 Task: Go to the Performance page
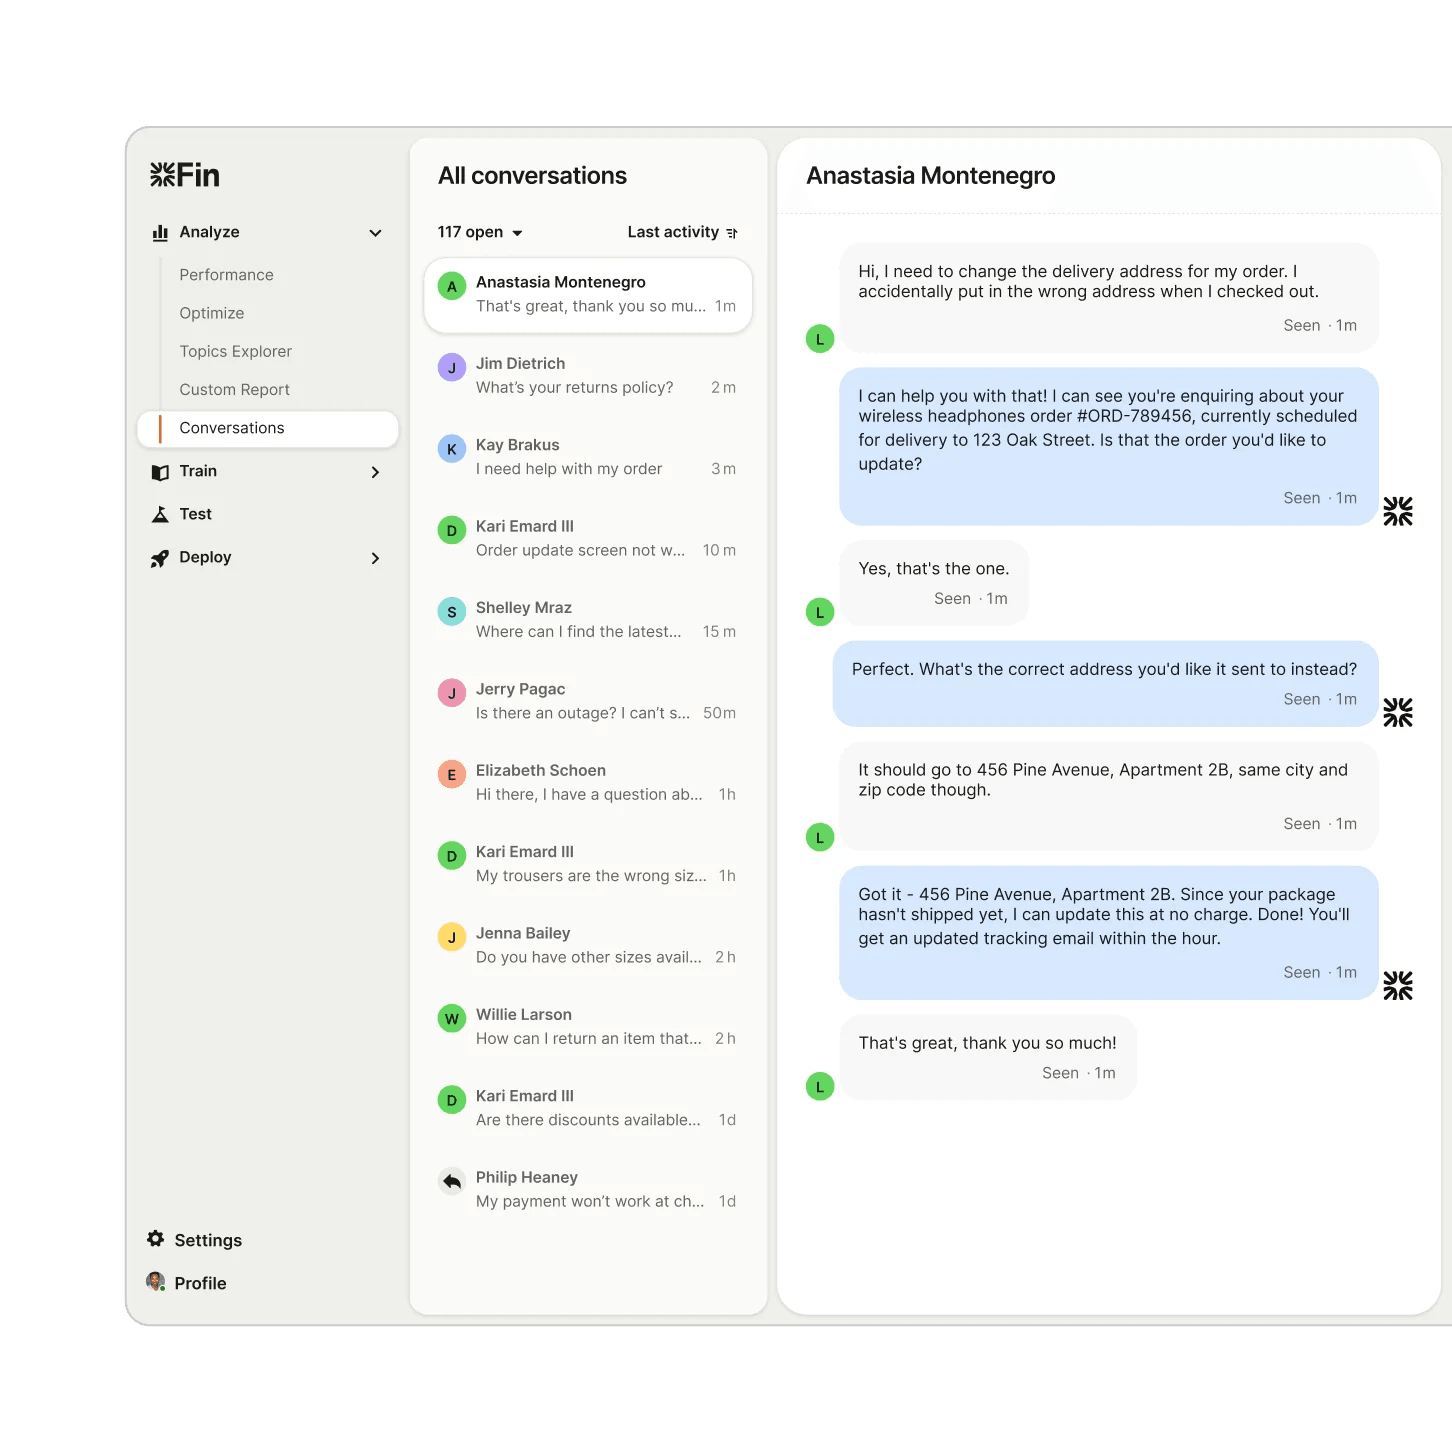pos(226,275)
